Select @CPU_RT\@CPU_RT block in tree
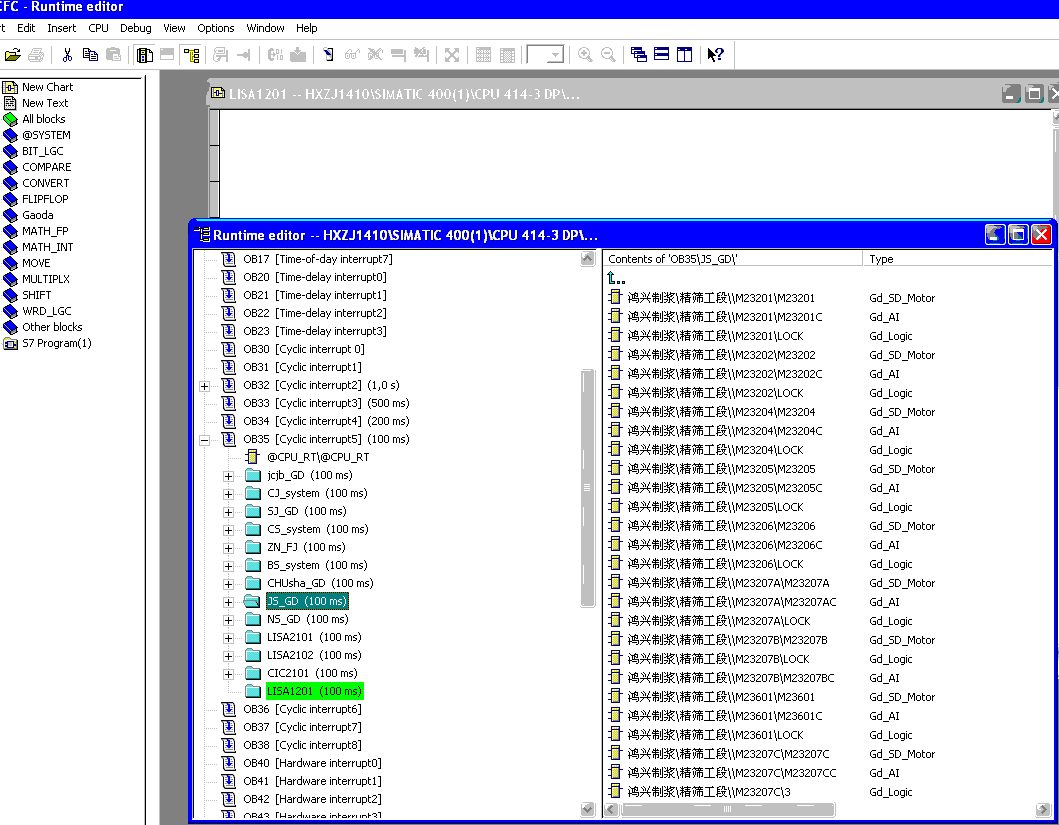Screen dimensions: 1059x825 click(x=318, y=457)
